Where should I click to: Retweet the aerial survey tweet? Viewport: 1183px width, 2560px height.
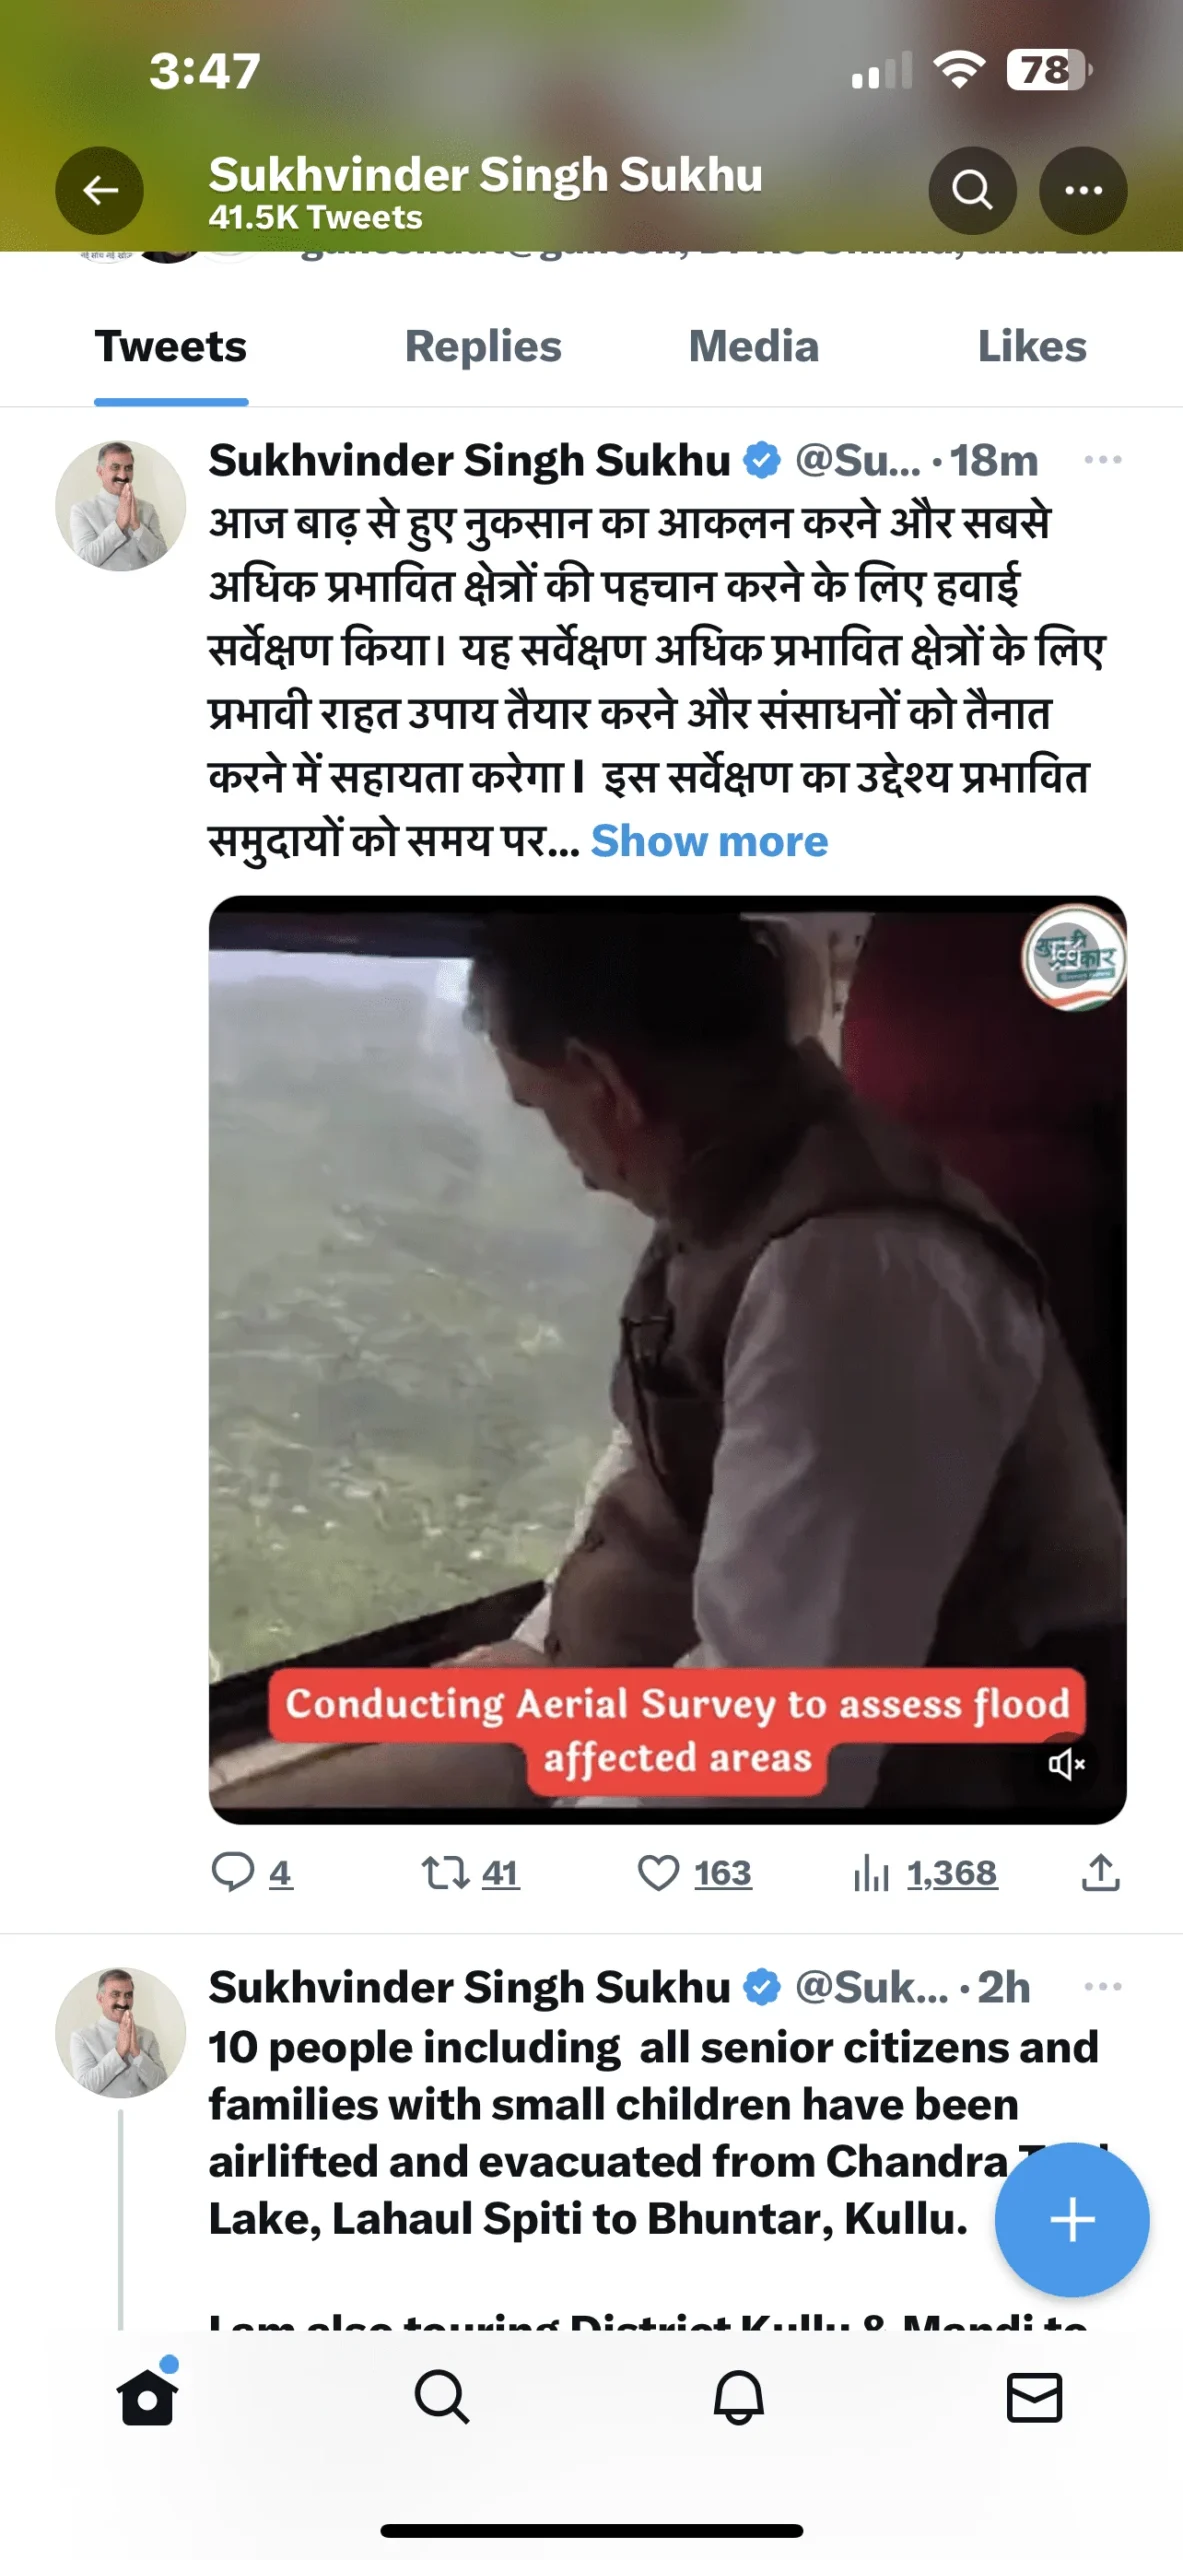469,1872
